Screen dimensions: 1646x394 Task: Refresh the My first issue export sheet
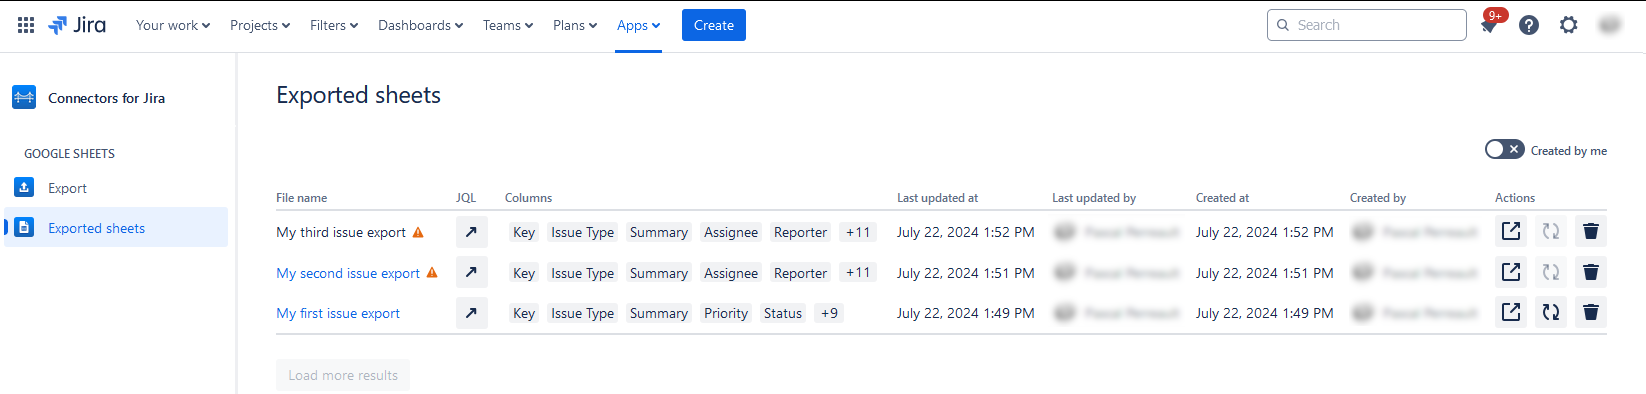click(1551, 313)
